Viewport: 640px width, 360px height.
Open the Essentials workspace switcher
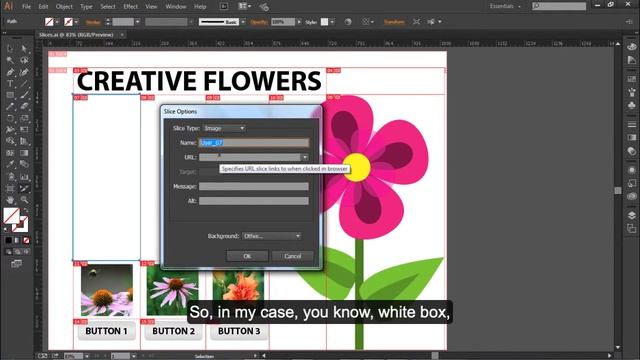point(505,6)
